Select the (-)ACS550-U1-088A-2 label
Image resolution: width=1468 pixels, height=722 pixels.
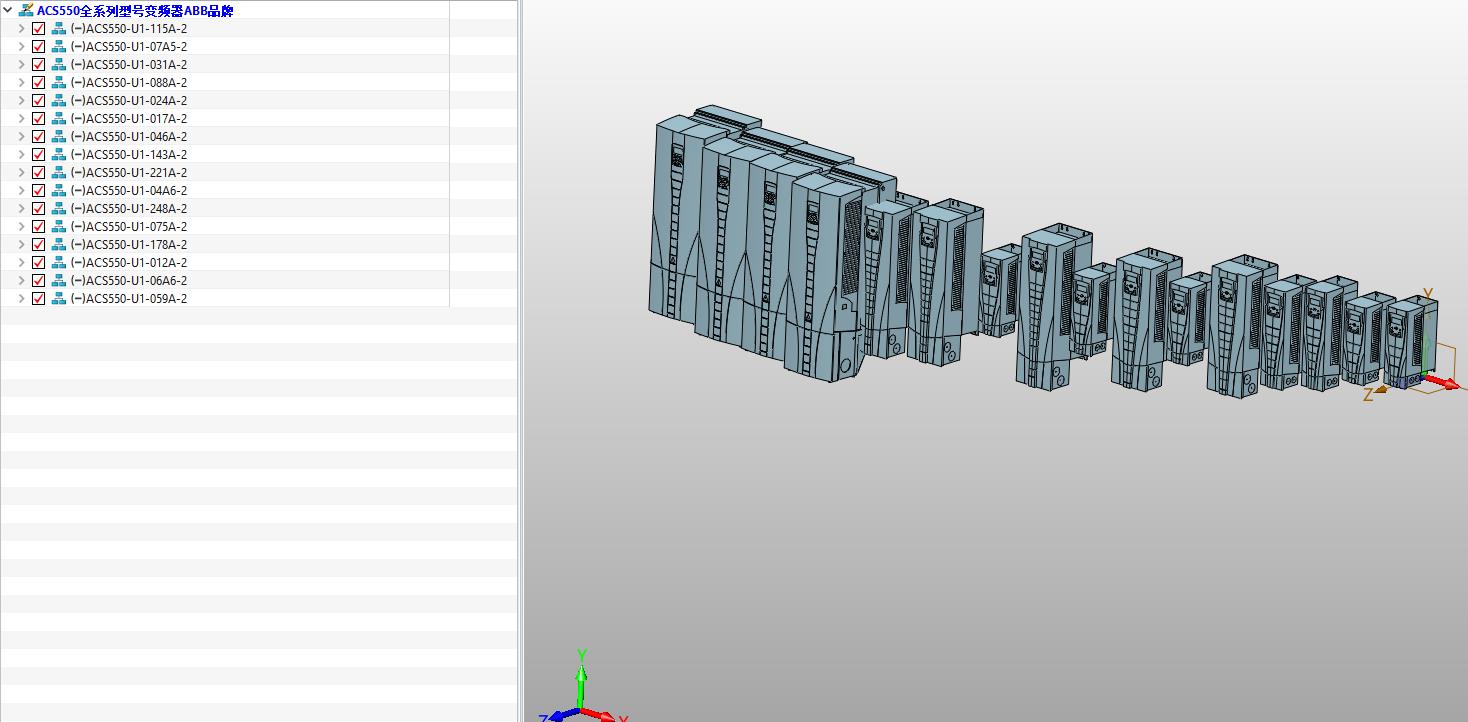[x=129, y=83]
